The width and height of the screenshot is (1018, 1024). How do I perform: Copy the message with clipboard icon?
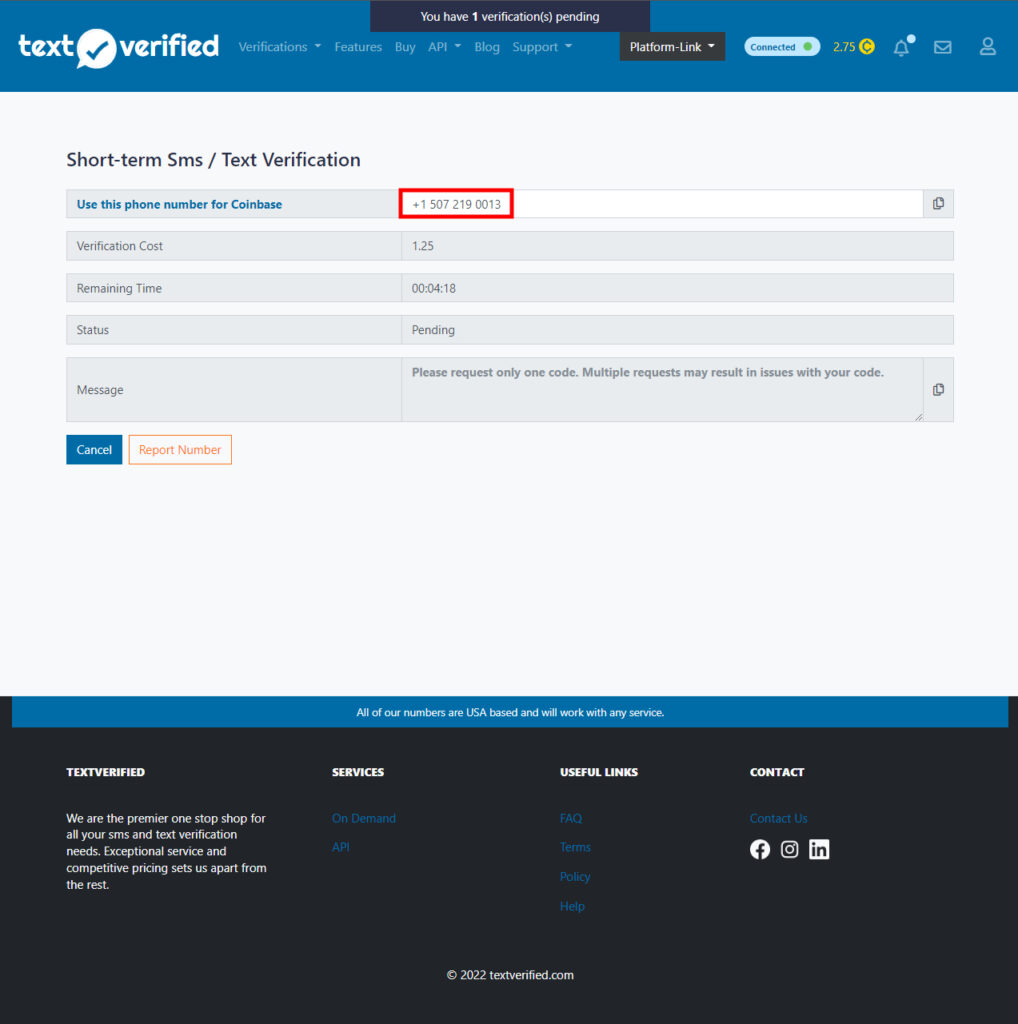[938, 389]
